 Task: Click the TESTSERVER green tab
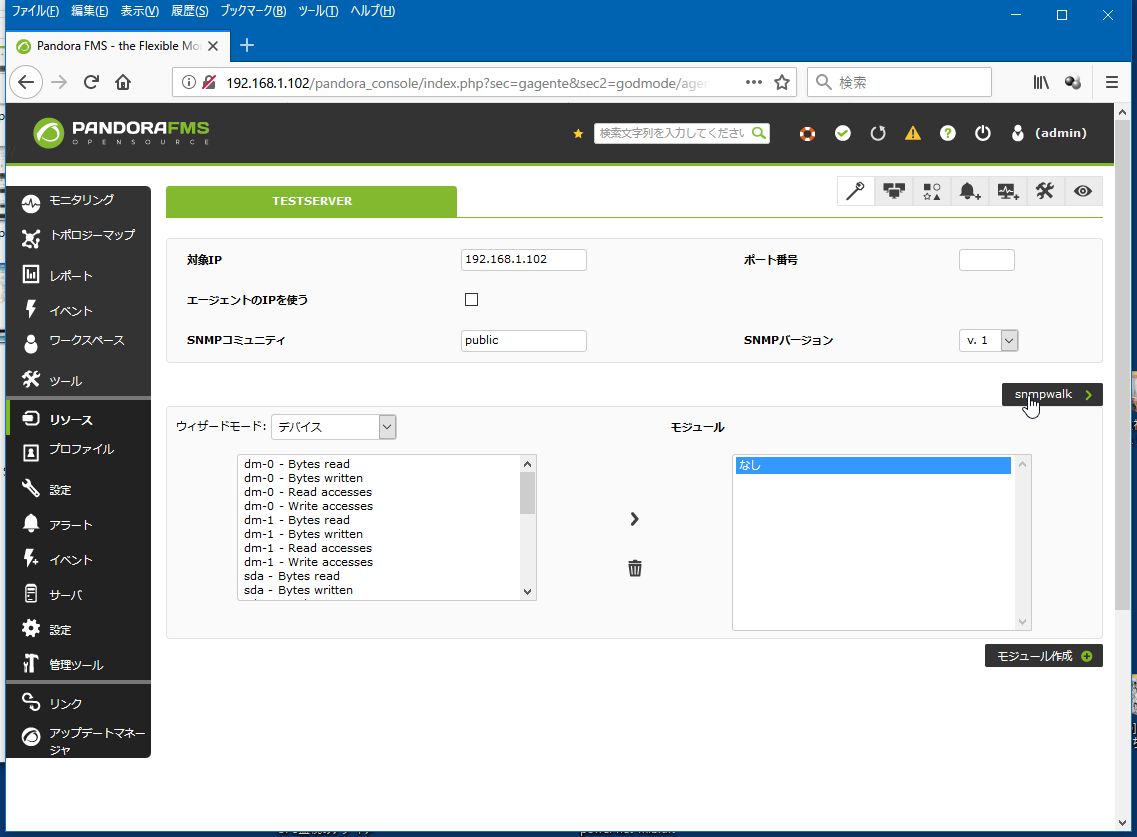[x=312, y=201]
